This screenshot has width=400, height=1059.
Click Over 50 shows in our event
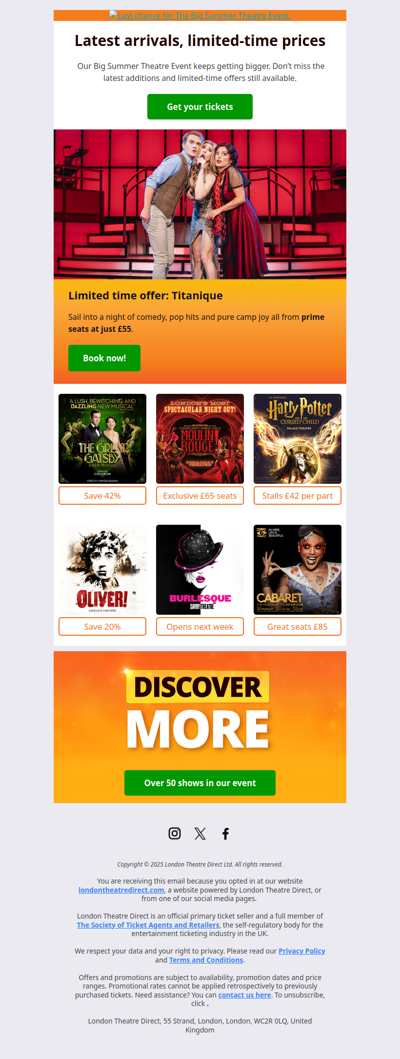click(200, 783)
